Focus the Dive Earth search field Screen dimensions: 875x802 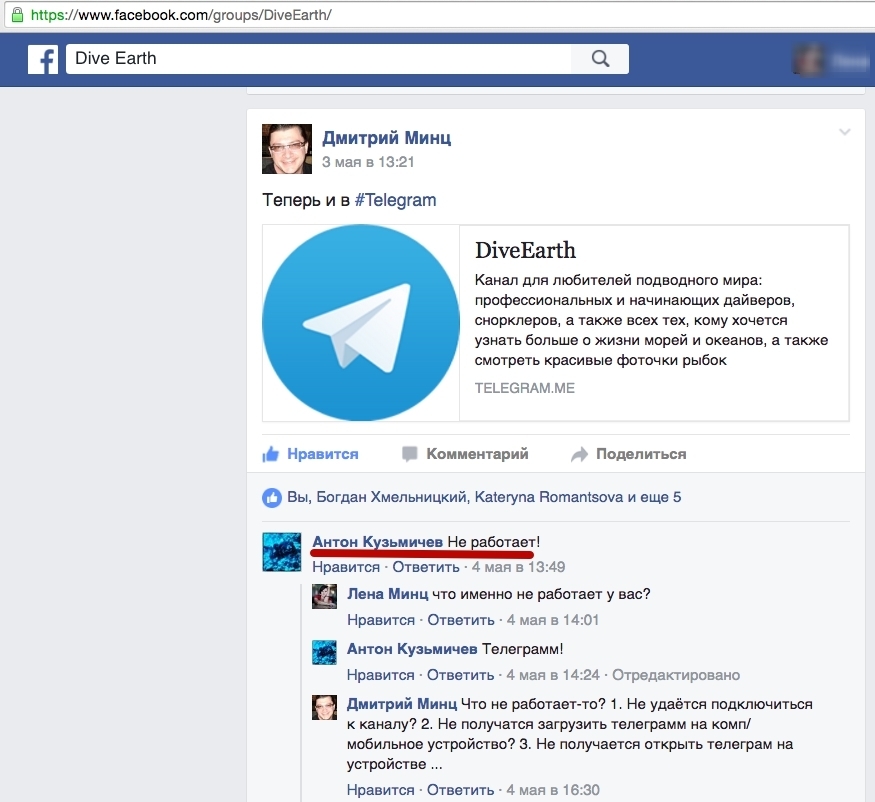click(319, 59)
